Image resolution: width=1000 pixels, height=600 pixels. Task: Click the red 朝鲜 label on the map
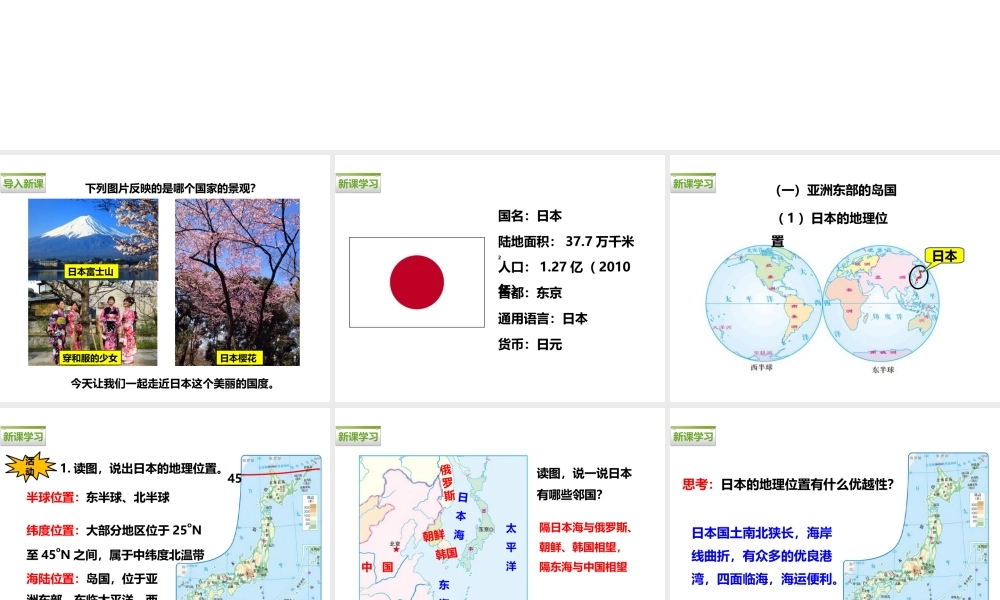pos(433,536)
